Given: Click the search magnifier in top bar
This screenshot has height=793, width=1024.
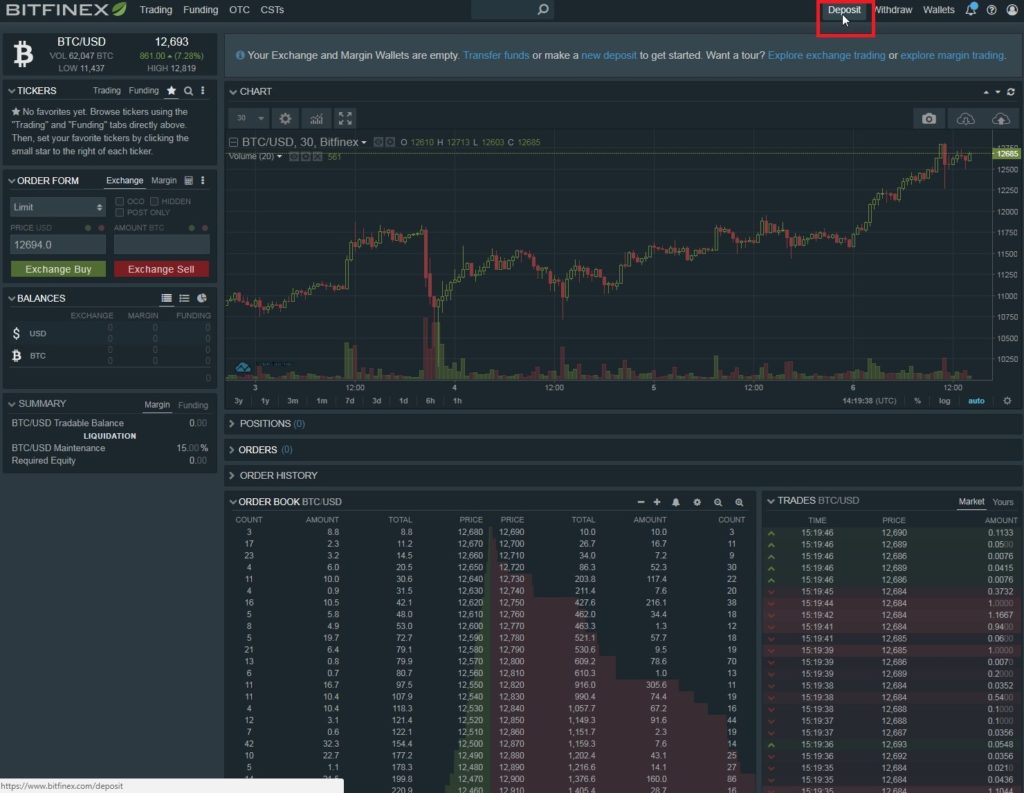Looking at the screenshot, I should pos(543,9).
